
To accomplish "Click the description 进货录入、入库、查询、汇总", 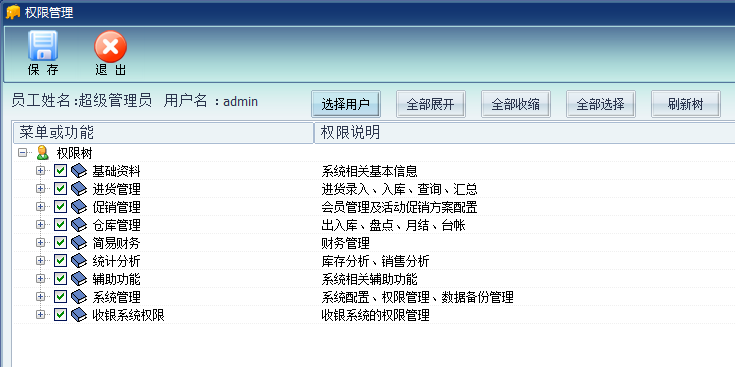I will tap(399, 189).
